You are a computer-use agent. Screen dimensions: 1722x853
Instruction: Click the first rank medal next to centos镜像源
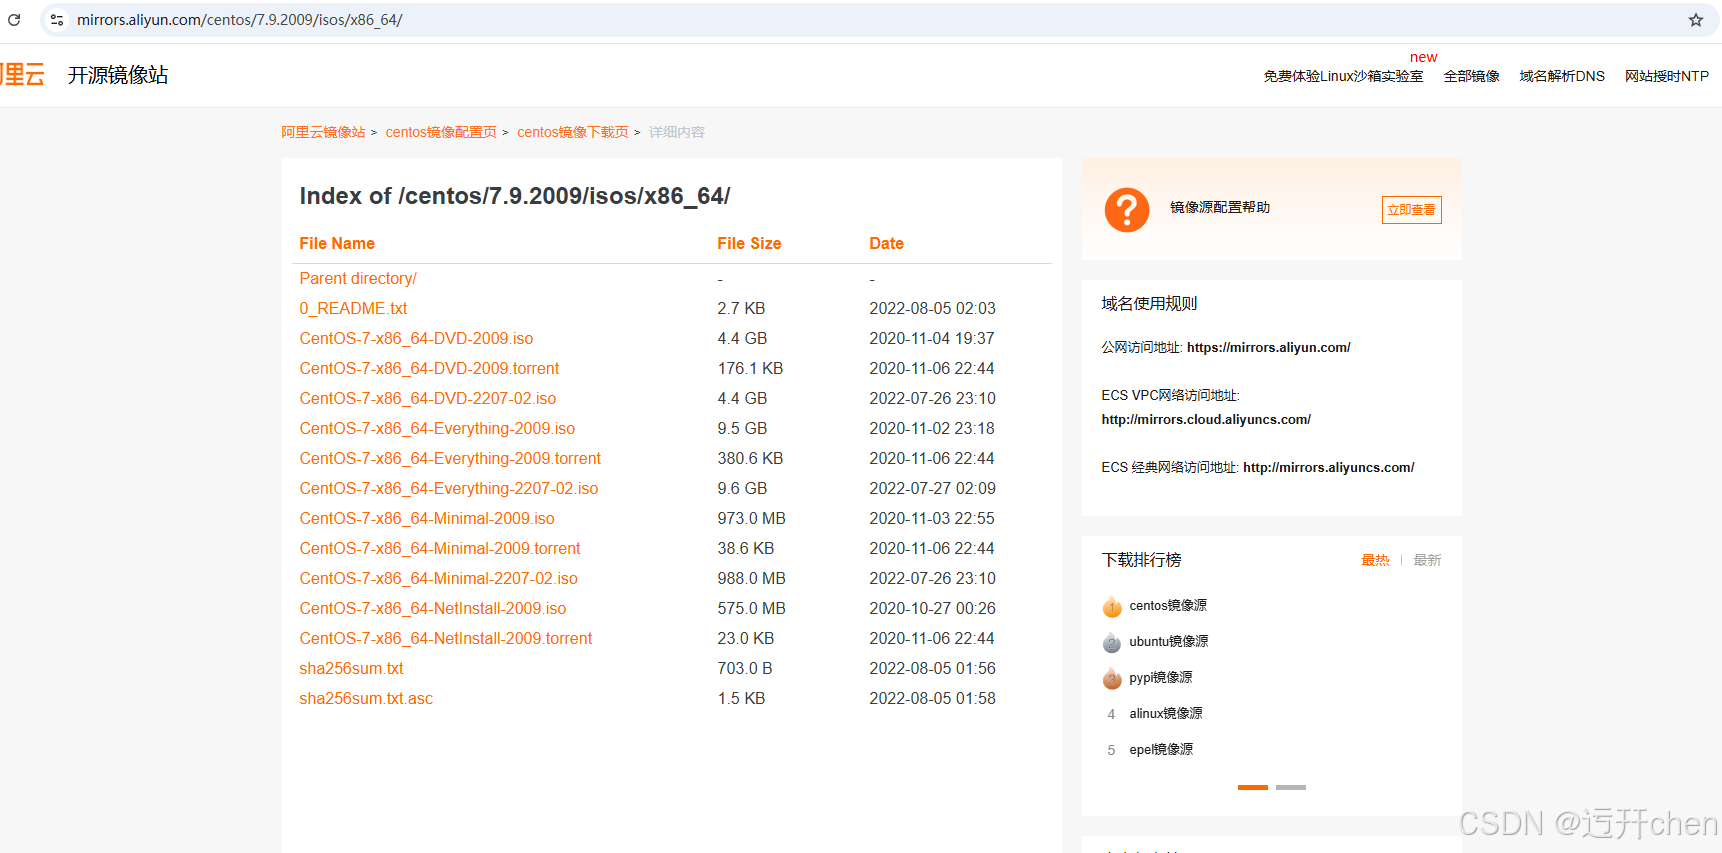pos(1112,607)
